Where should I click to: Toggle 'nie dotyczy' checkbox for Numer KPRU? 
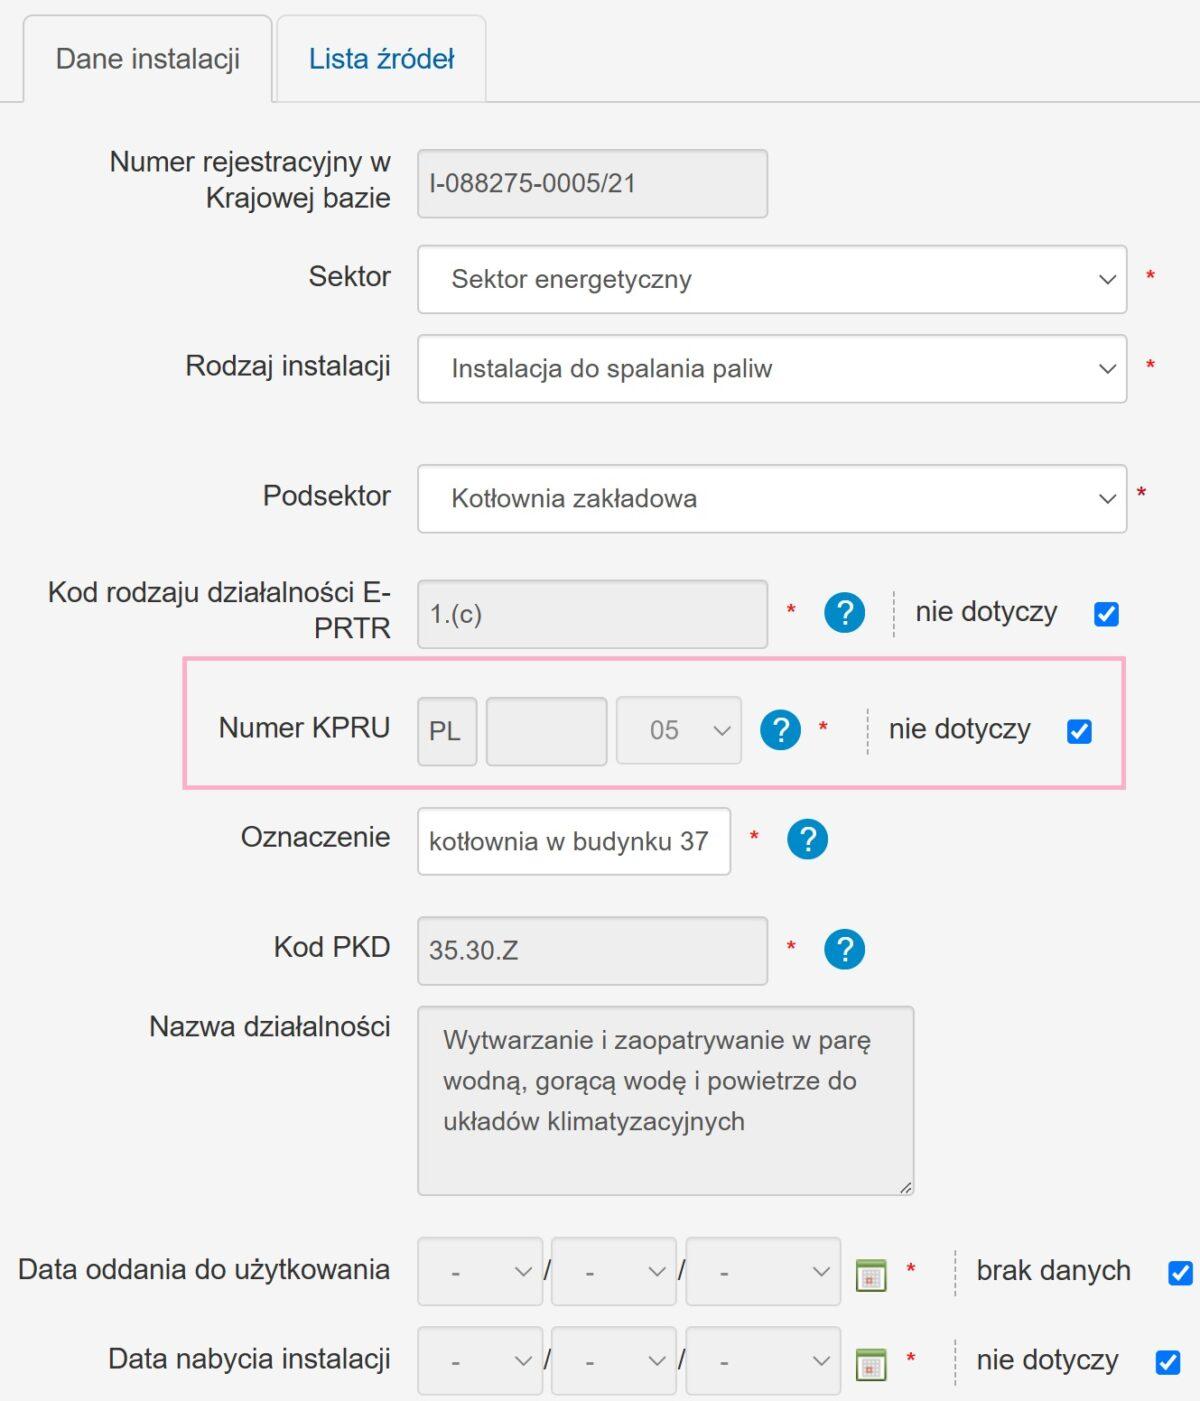pos(1079,731)
